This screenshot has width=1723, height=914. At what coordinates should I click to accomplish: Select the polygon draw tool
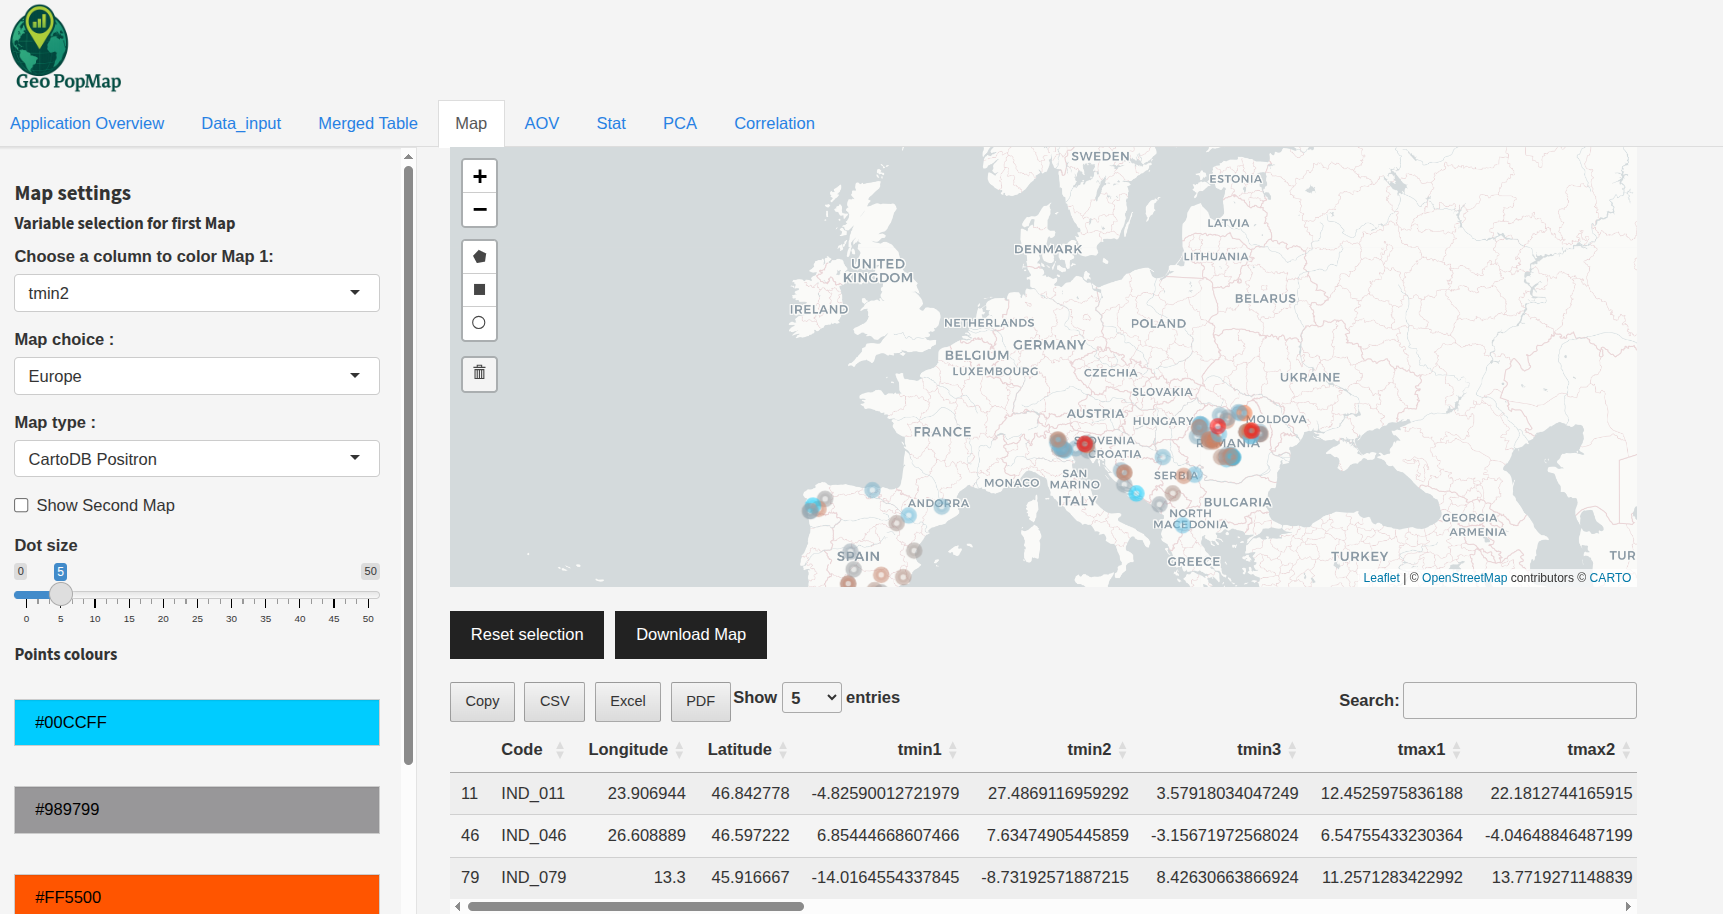tap(479, 257)
